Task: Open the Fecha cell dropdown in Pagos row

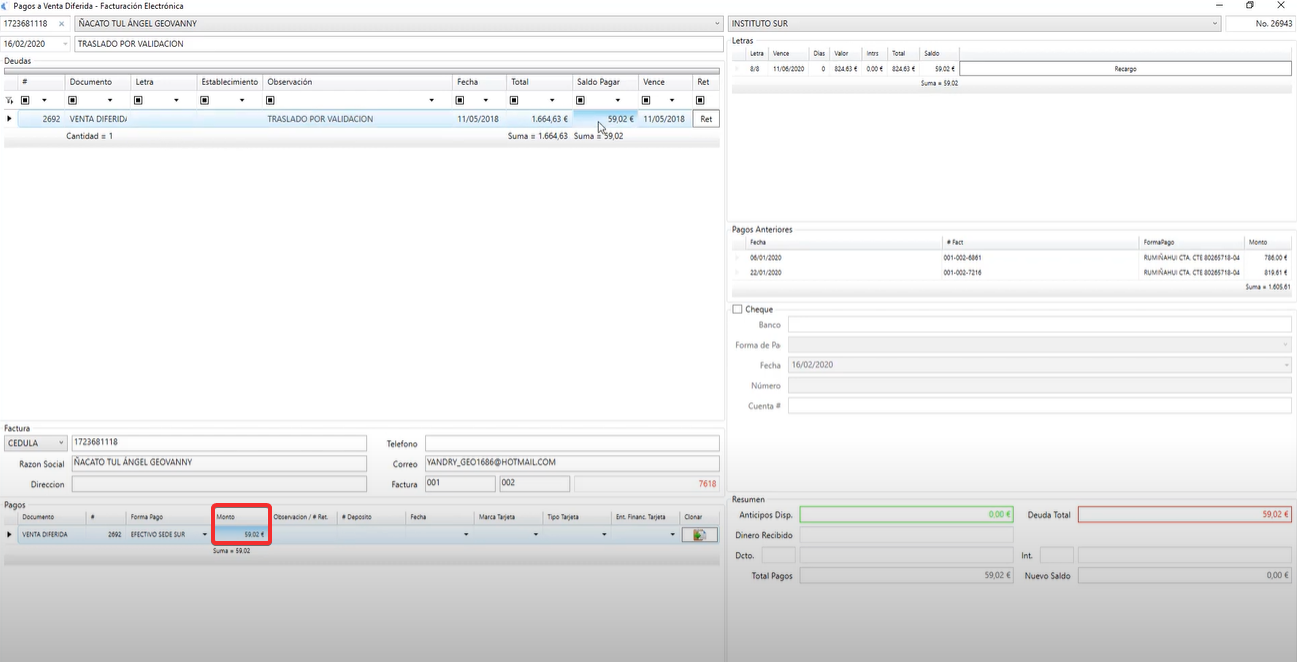Action: click(x=466, y=535)
